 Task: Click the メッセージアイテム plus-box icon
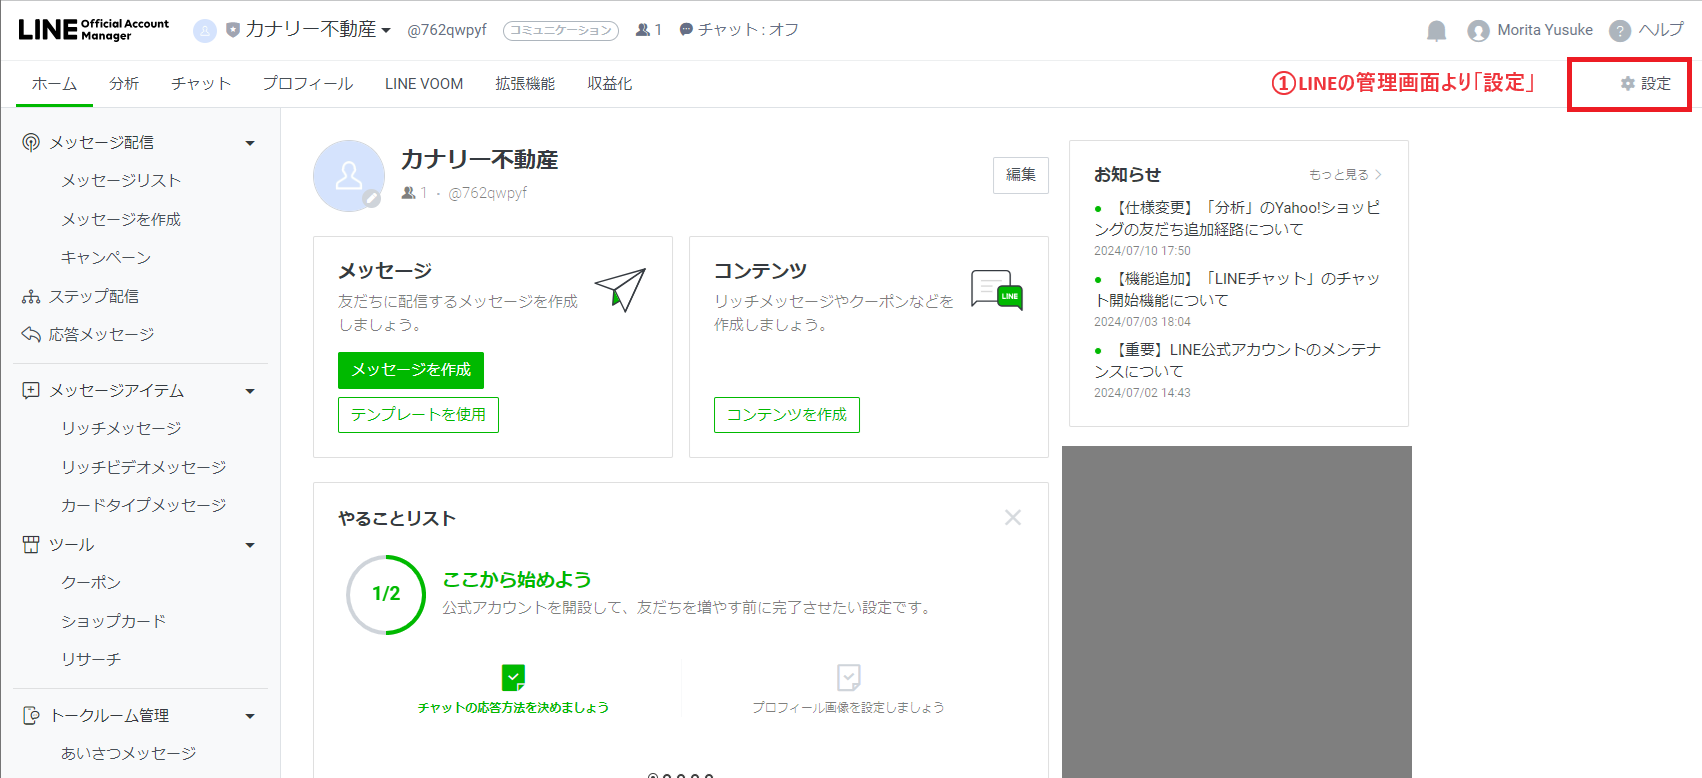(x=31, y=390)
